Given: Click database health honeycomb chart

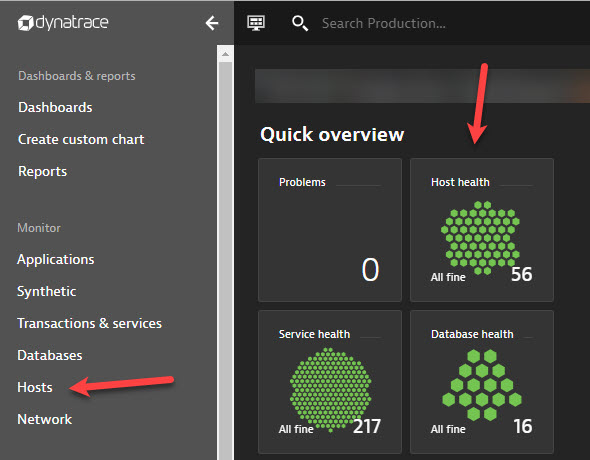Looking at the screenshot, I should (482, 385).
